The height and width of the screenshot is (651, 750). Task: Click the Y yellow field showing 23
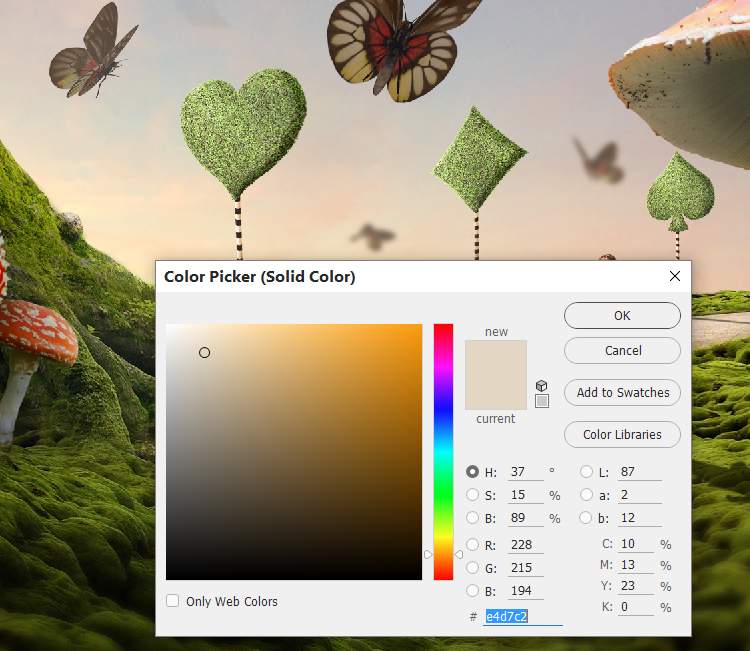pos(636,586)
